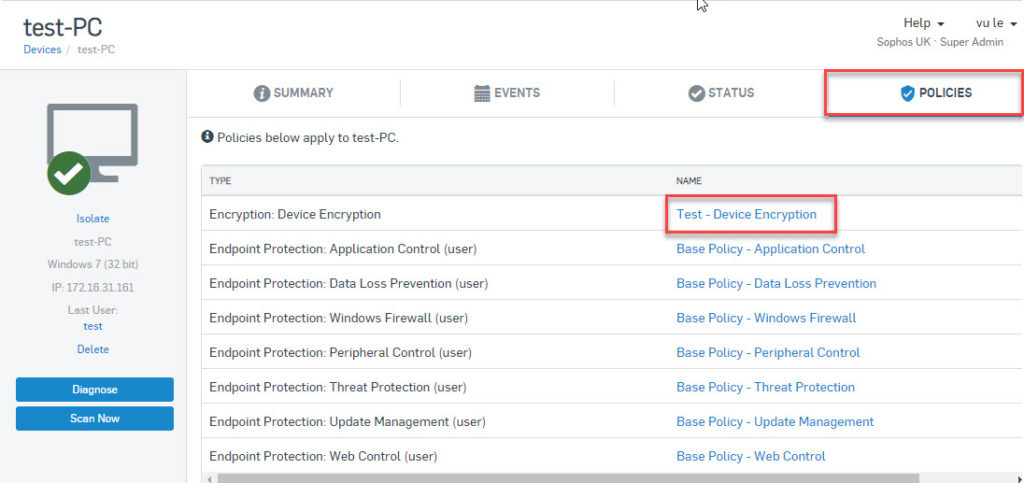Screen dimensions: 1024x483
Task: Click 'Policies below apply to test-PC.' text
Action: click(308, 138)
